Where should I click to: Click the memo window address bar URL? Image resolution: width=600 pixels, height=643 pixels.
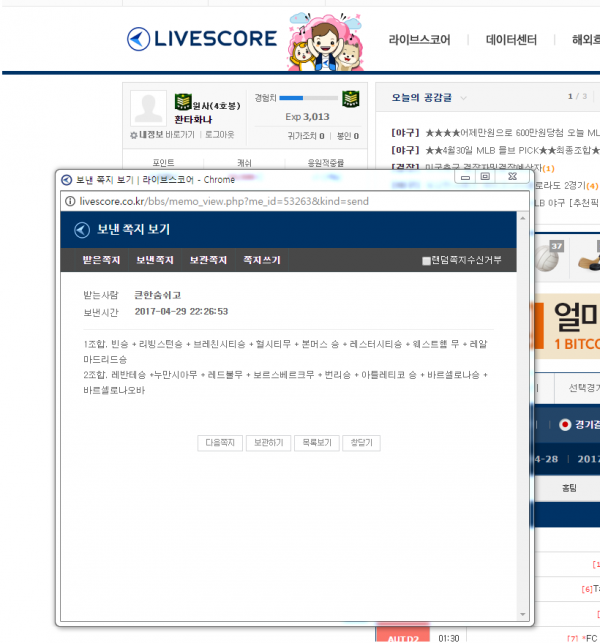[224, 201]
